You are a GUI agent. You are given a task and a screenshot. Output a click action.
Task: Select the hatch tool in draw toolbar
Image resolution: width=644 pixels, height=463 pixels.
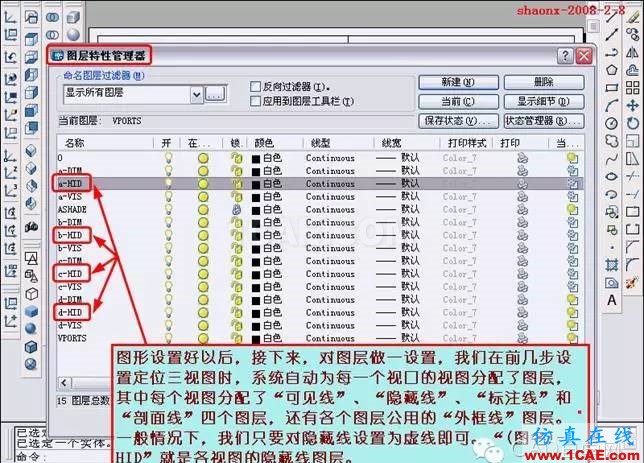coord(612,265)
